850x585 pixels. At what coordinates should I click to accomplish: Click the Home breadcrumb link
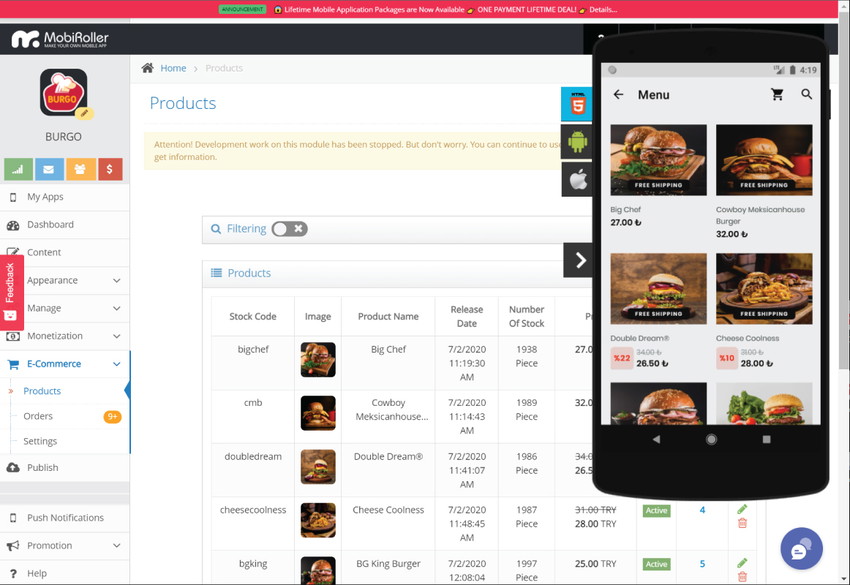pos(173,68)
